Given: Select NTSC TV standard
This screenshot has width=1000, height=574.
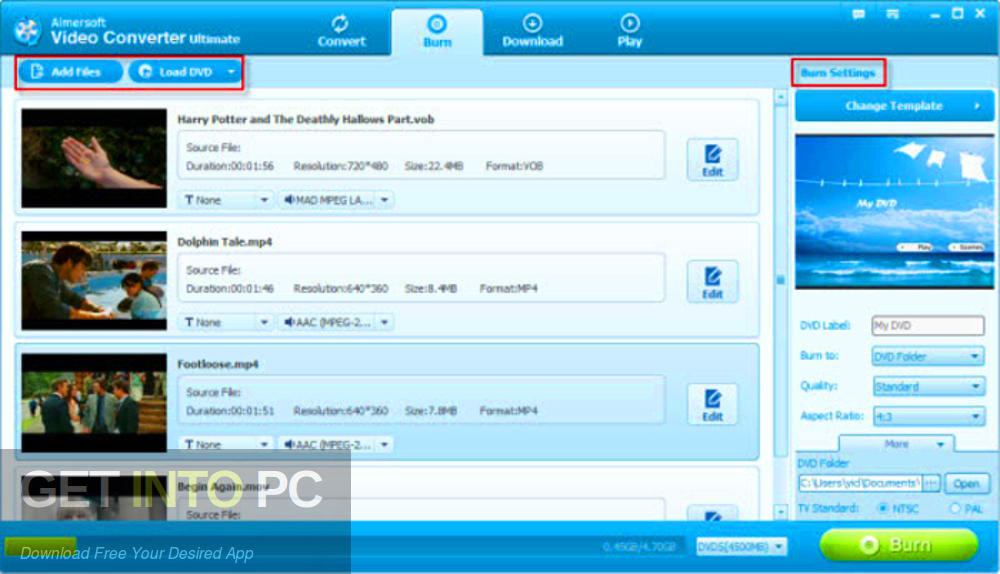Looking at the screenshot, I should pos(883,508).
